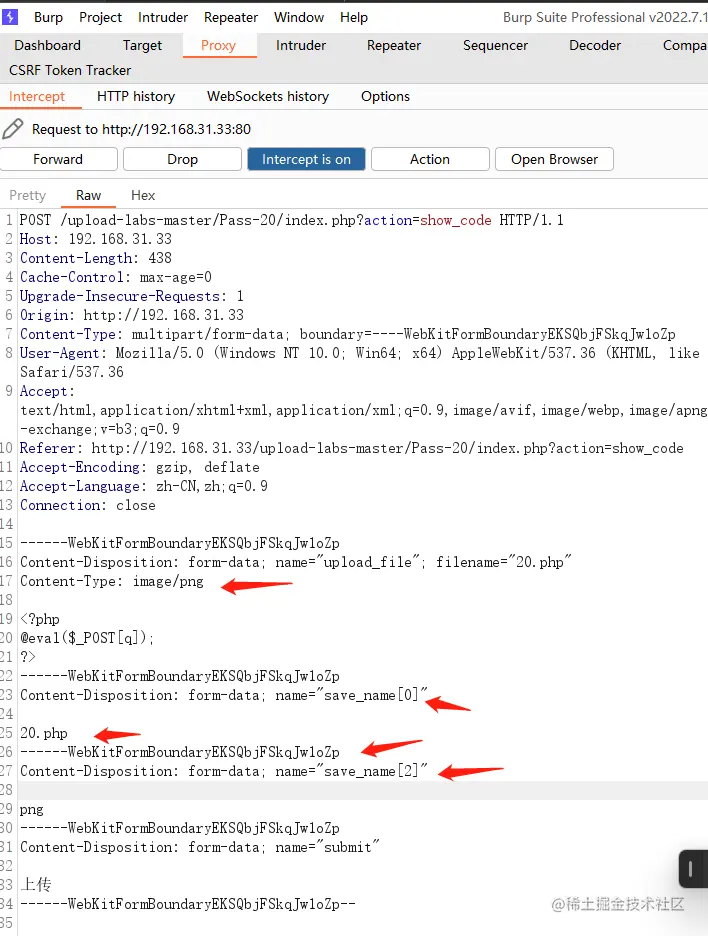Click the User-Agent header line
This screenshot has height=936, width=708.
(359, 353)
